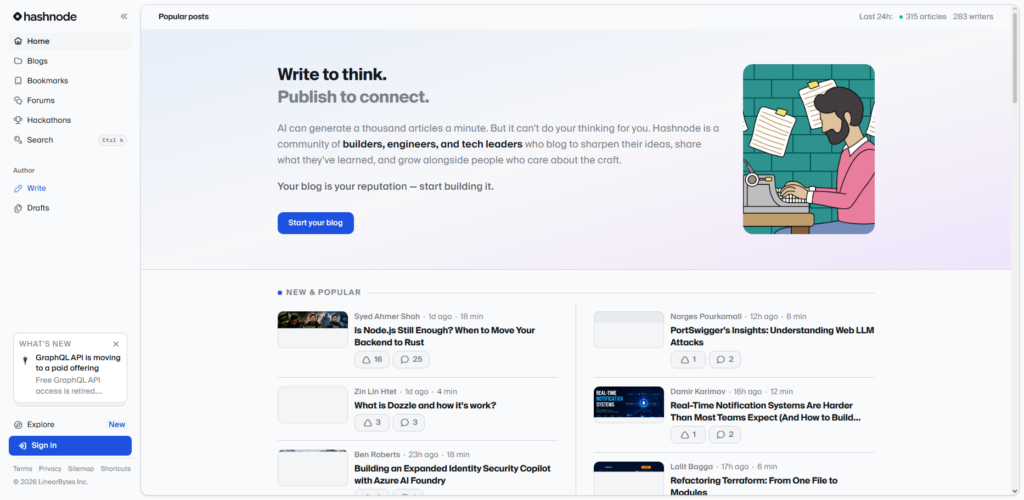This screenshot has height=500, width=1024.
Task: Click the Ctrl K shortcut badge
Action: click(x=112, y=140)
